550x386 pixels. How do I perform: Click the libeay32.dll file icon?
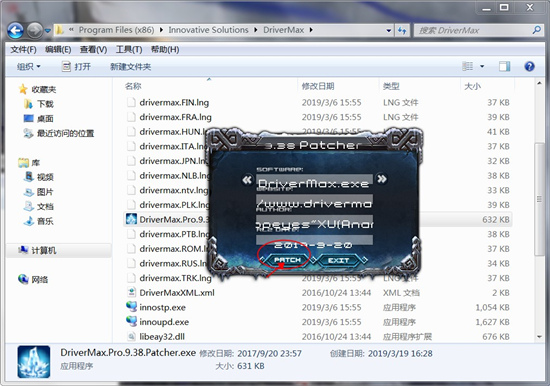131,337
